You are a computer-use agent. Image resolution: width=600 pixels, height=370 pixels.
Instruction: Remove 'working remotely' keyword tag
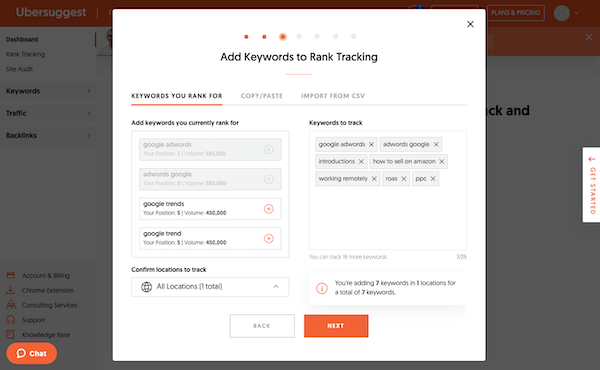pyautogui.click(x=374, y=179)
